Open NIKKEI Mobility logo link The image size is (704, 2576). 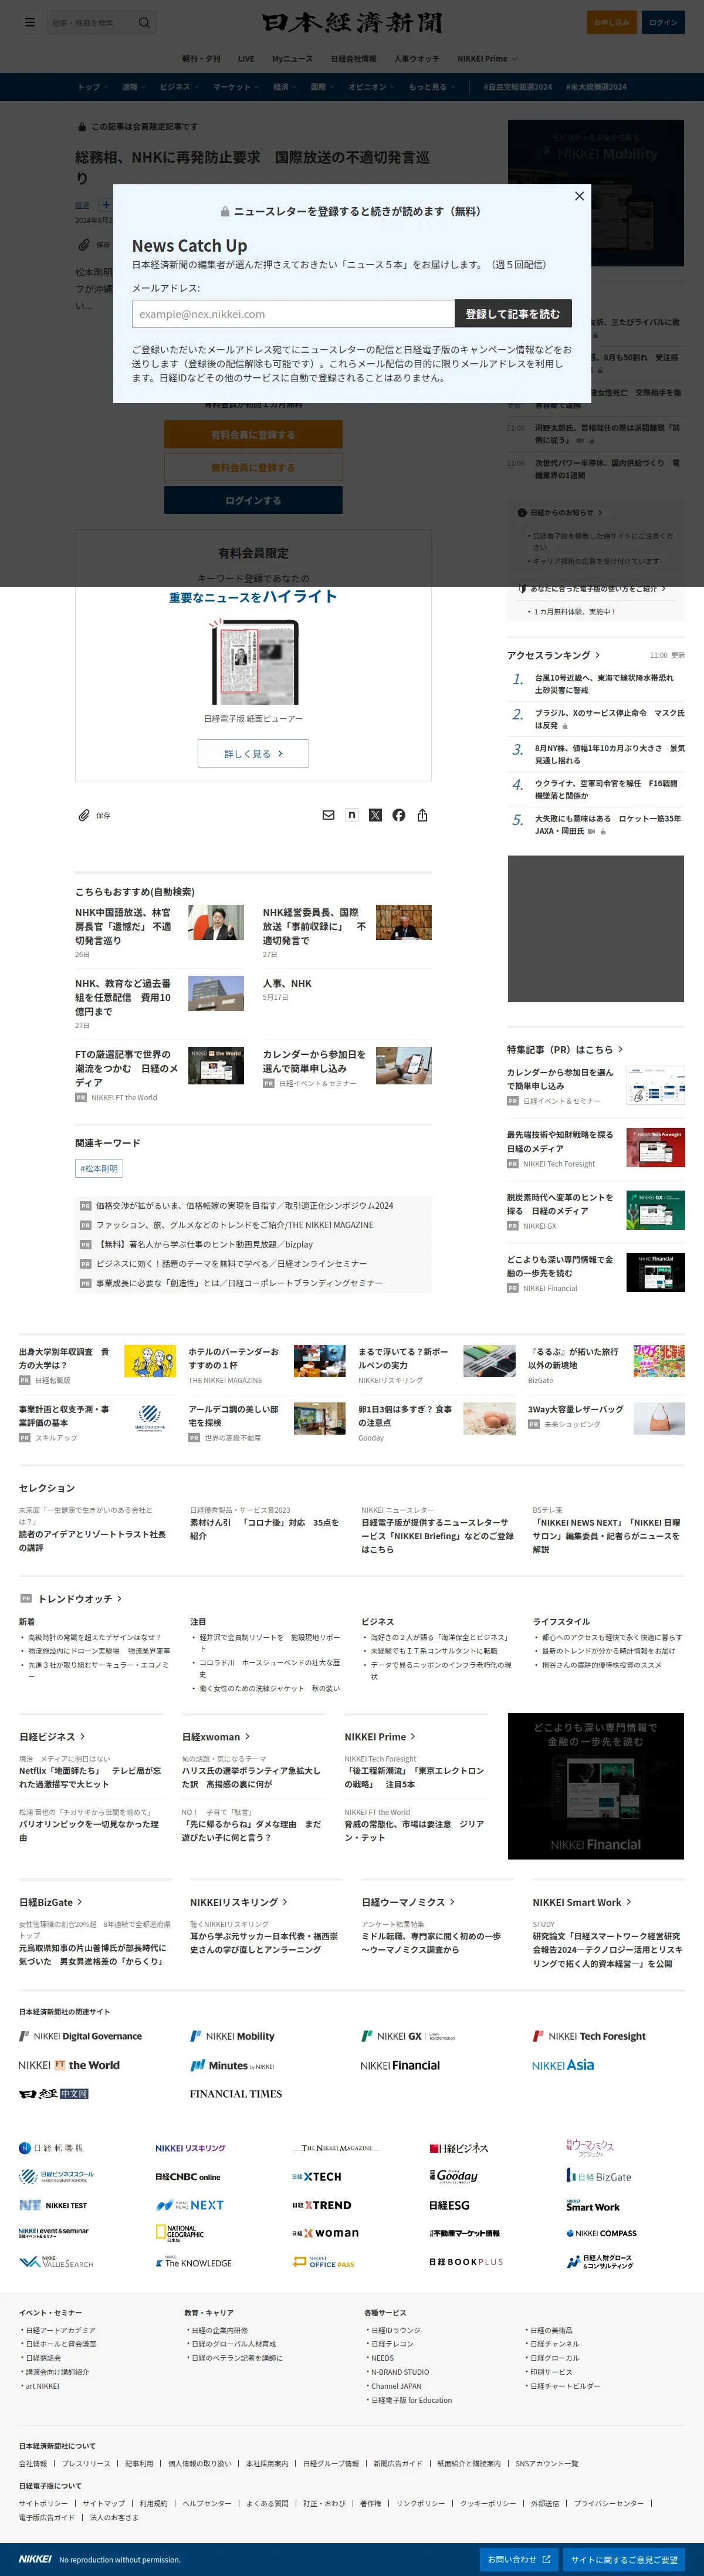[232, 2036]
